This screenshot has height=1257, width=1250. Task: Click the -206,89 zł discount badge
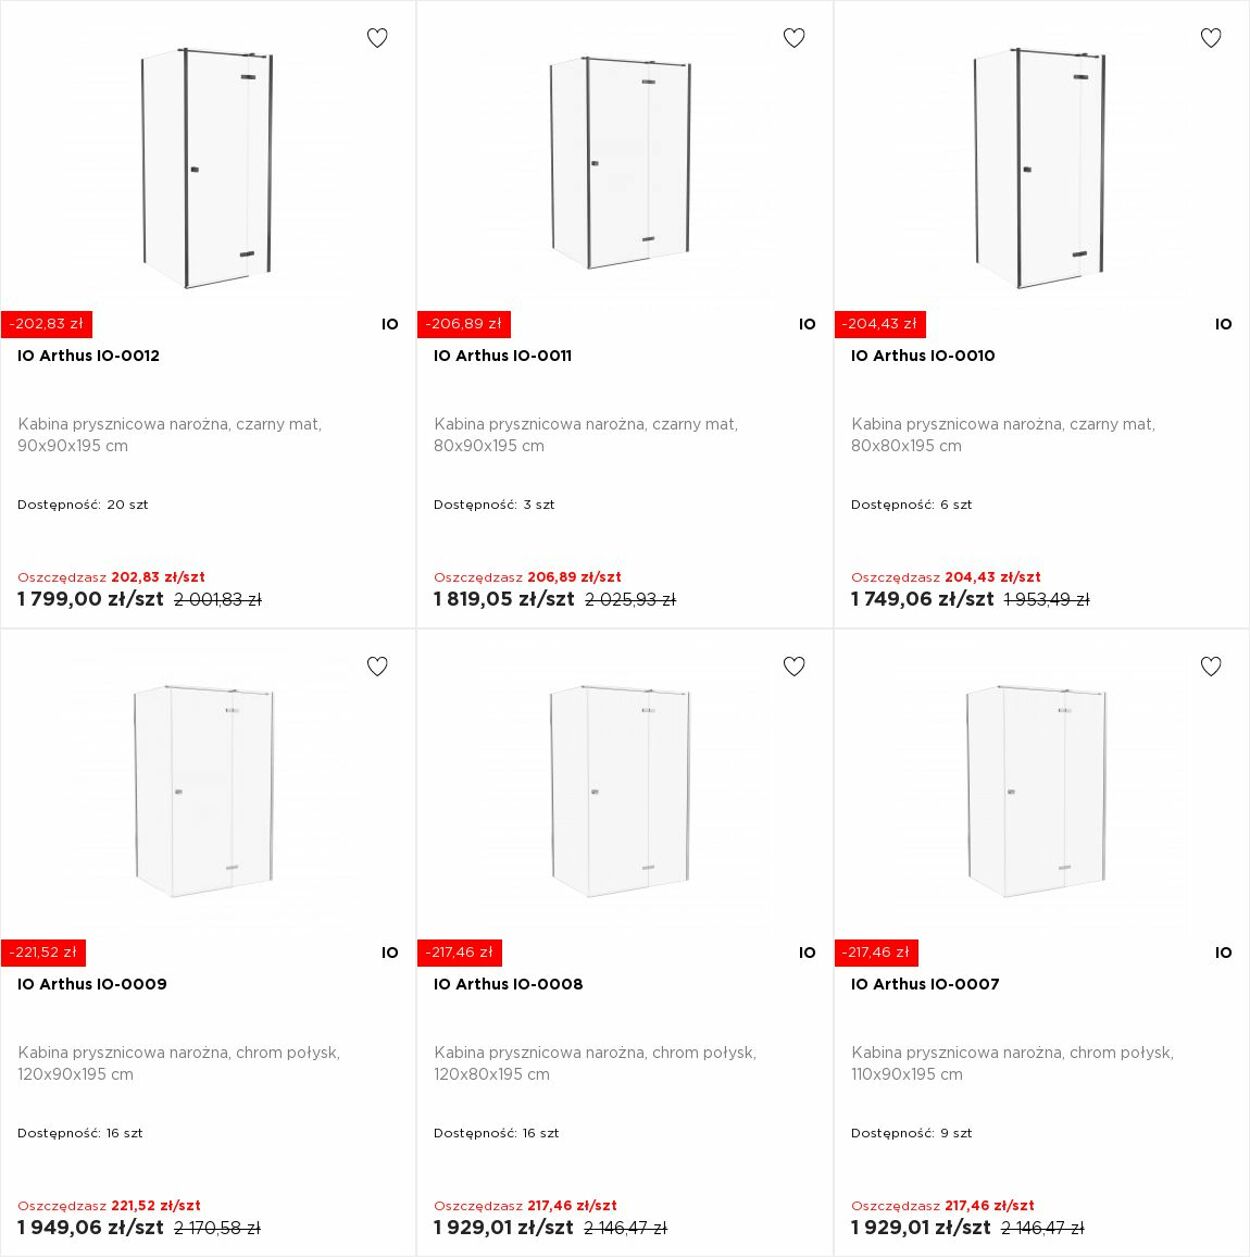(x=464, y=324)
